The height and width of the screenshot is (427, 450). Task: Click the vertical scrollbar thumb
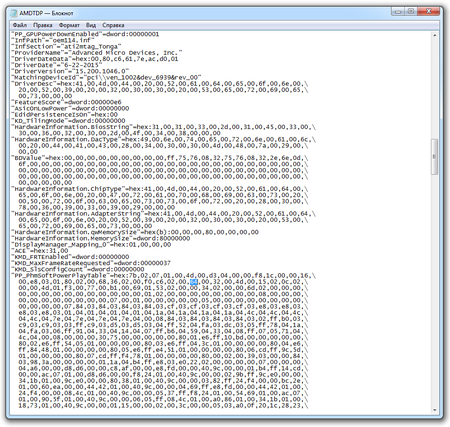pyautogui.click(x=434, y=157)
